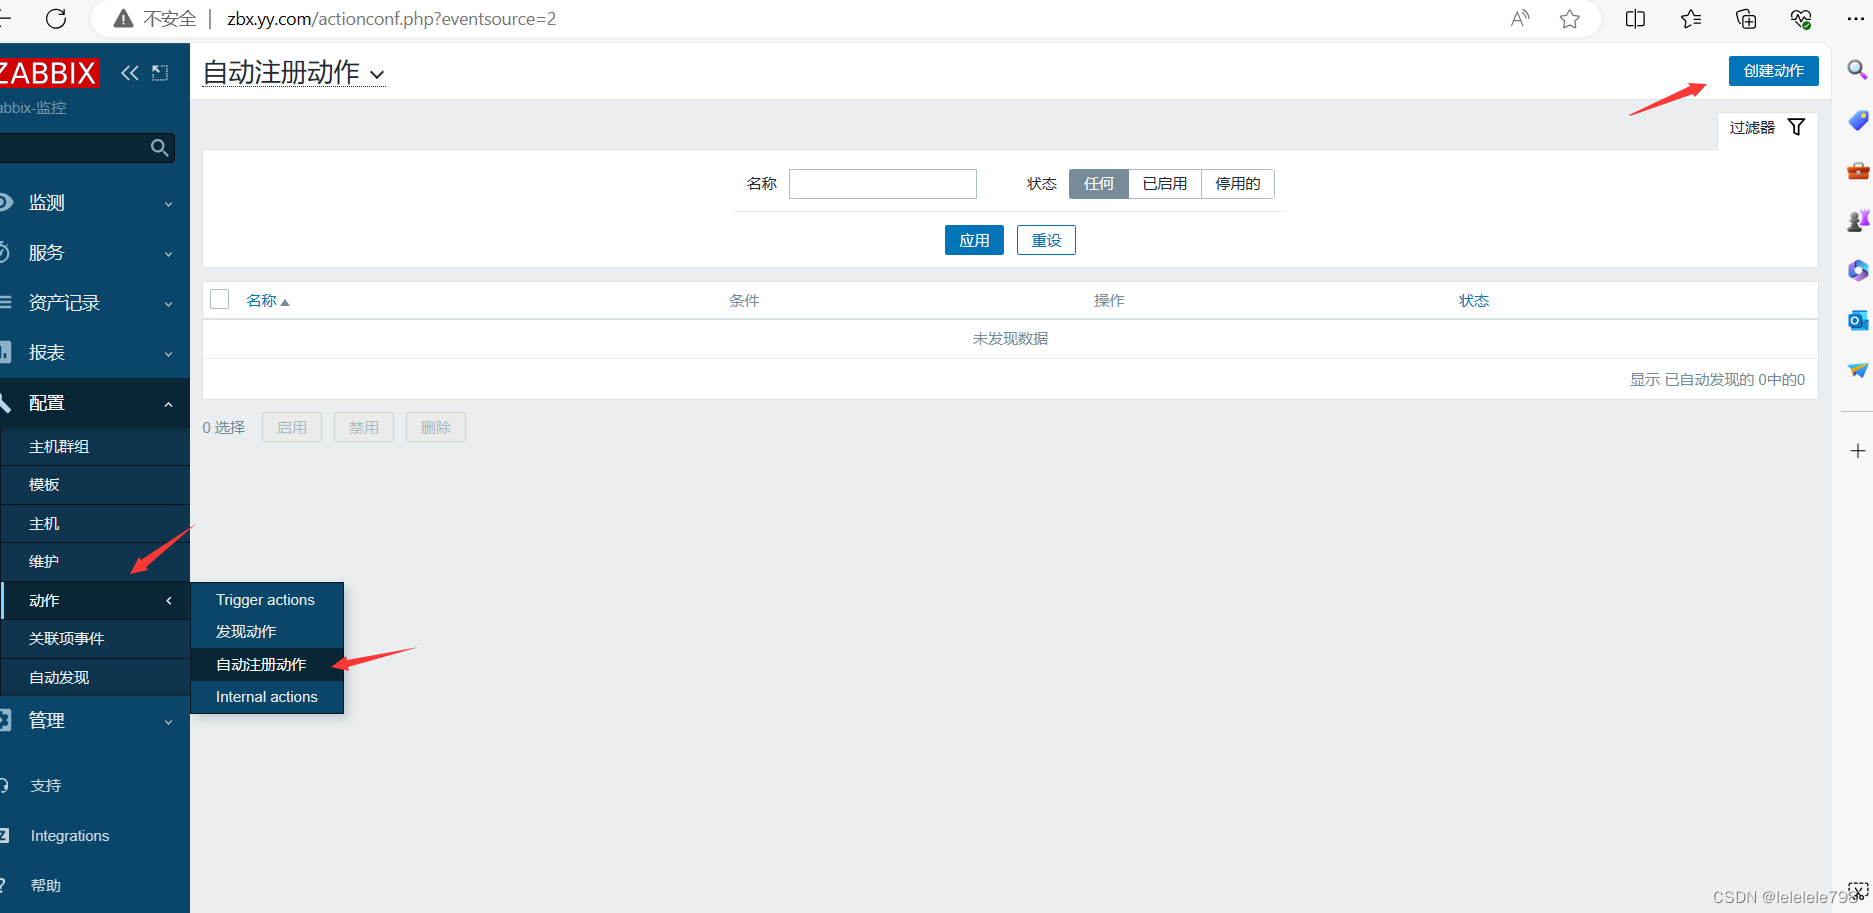
Task: Open the 自动注册动作 title dropdown
Action: pos(294,73)
